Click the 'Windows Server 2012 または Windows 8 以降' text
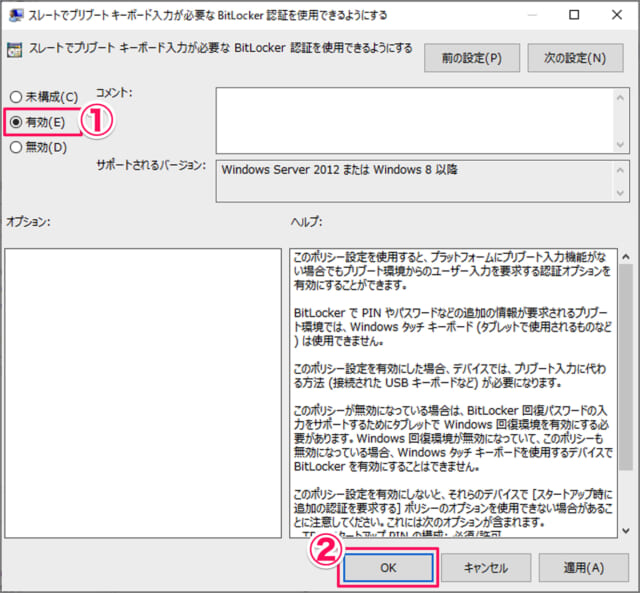640x593 pixels. [339, 169]
